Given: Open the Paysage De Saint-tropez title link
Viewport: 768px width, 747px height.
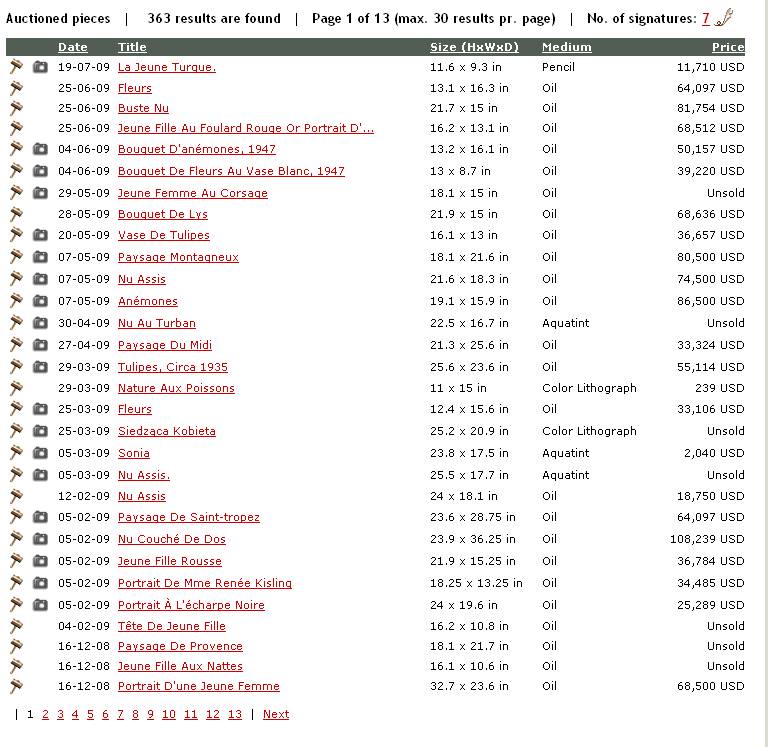Looking at the screenshot, I should point(188,517).
